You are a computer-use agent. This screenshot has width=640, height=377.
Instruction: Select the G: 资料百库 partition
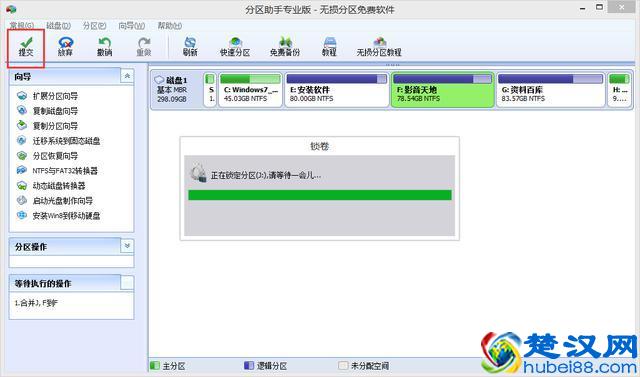[x=551, y=90]
